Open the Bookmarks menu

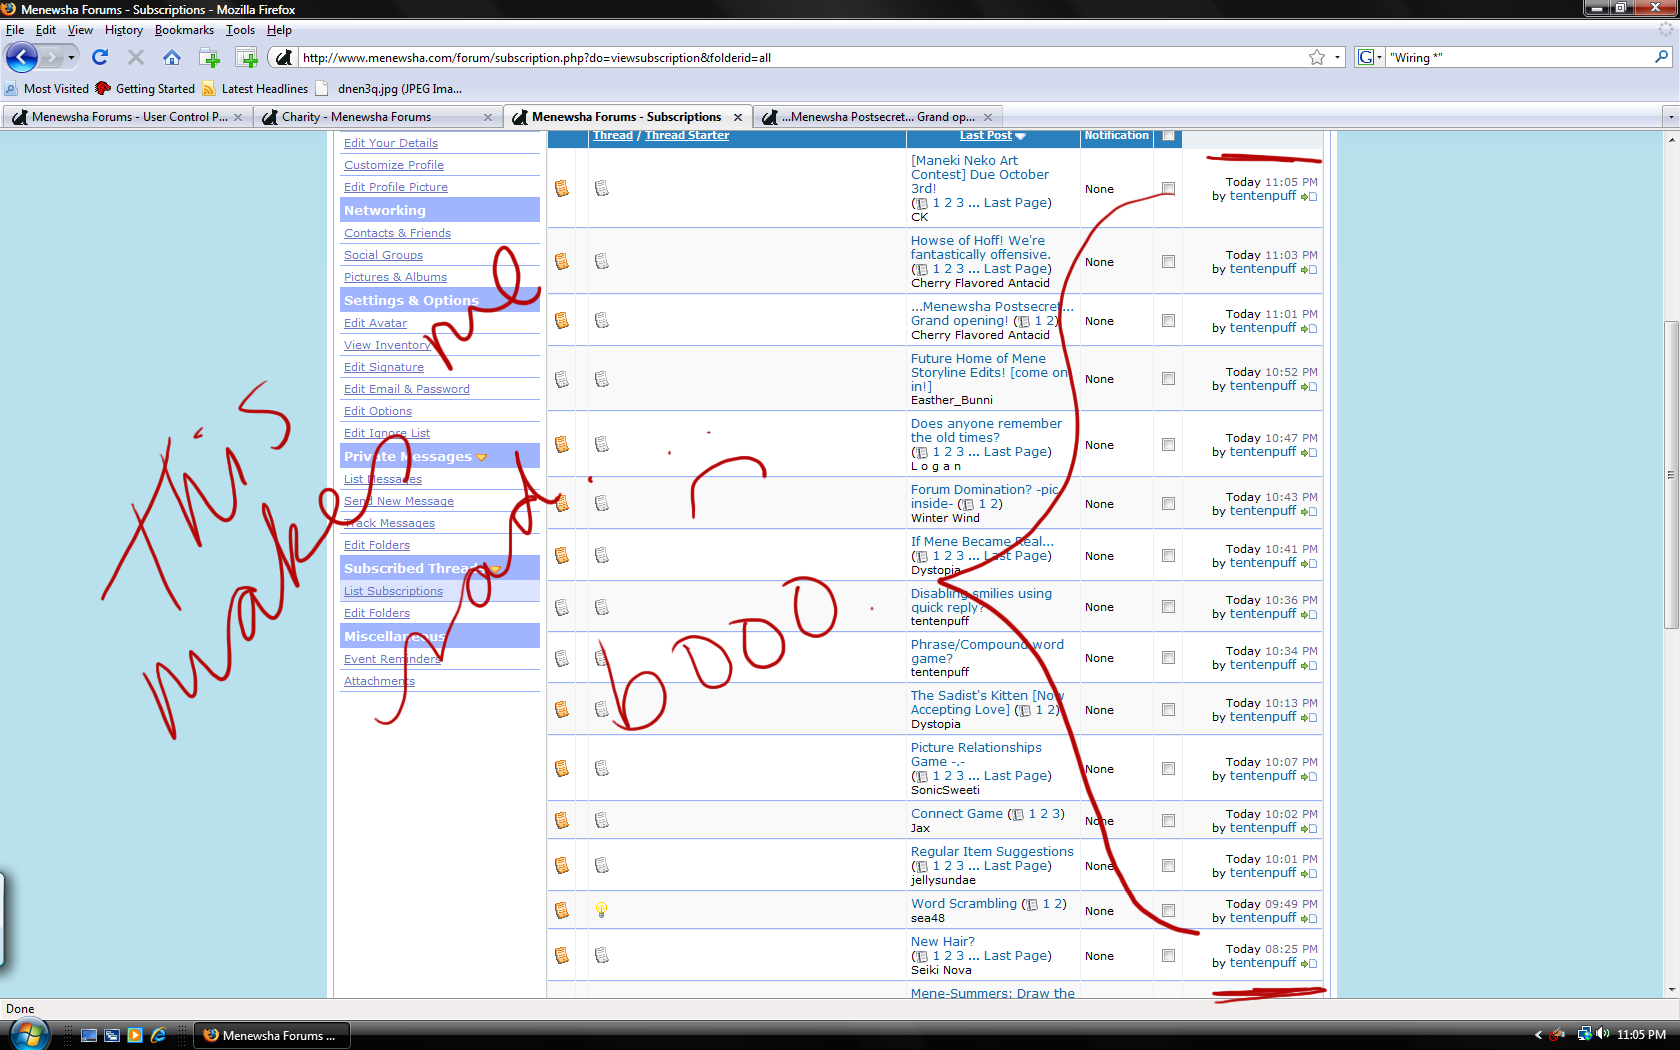point(184,30)
